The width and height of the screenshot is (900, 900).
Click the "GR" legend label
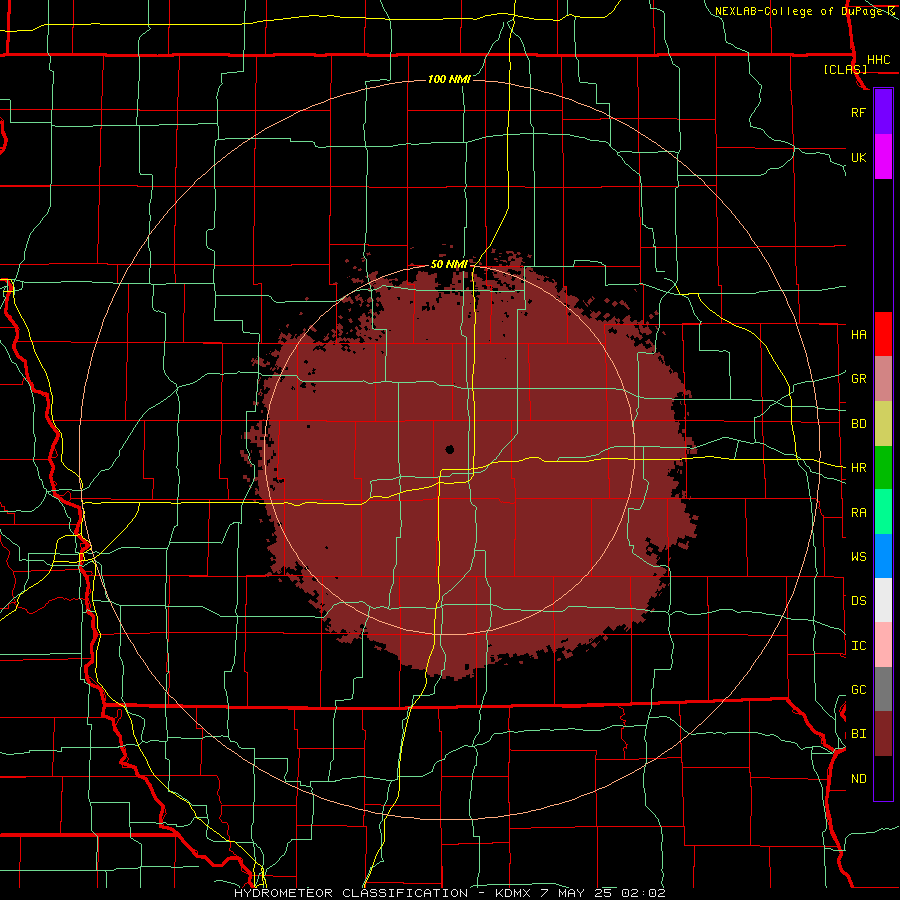coord(858,379)
